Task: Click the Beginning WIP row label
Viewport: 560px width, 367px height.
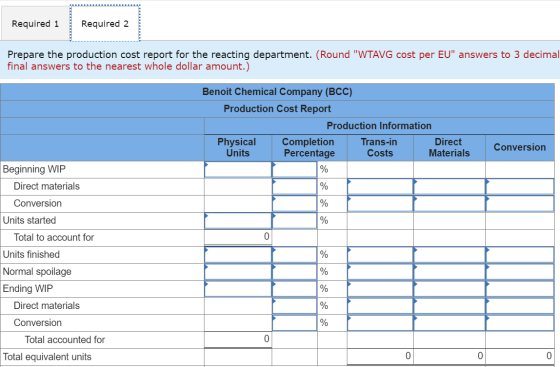Action: point(34,169)
